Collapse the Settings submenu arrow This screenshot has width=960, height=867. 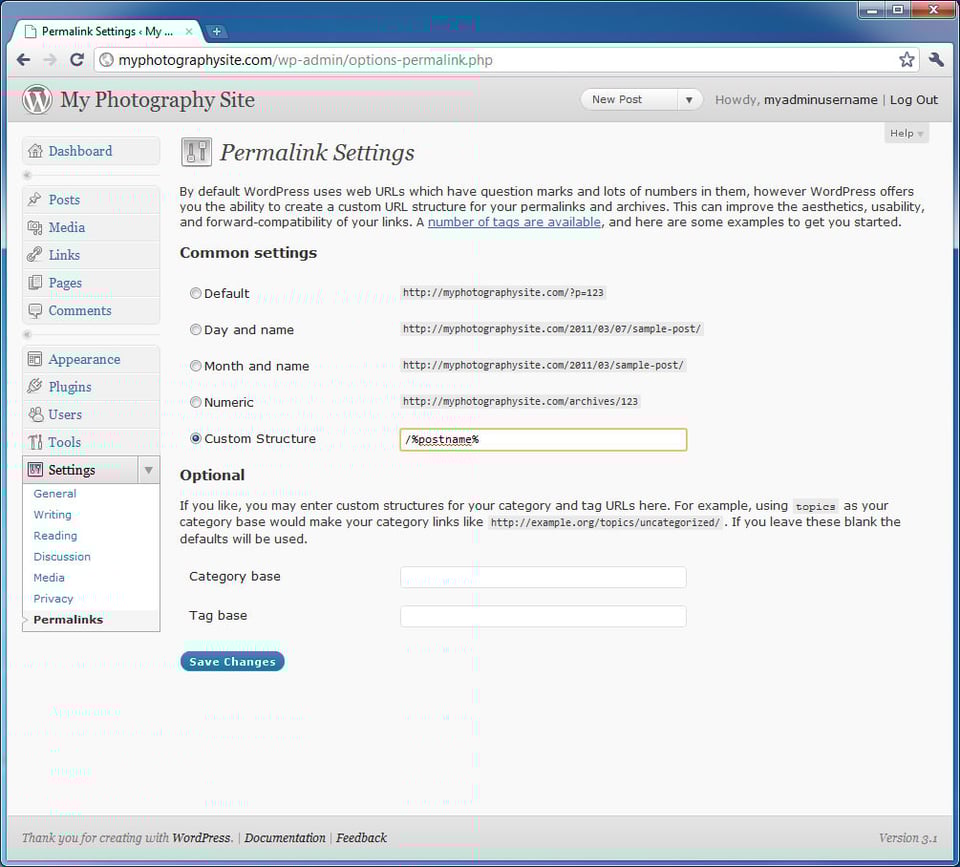click(x=148, y=470)
